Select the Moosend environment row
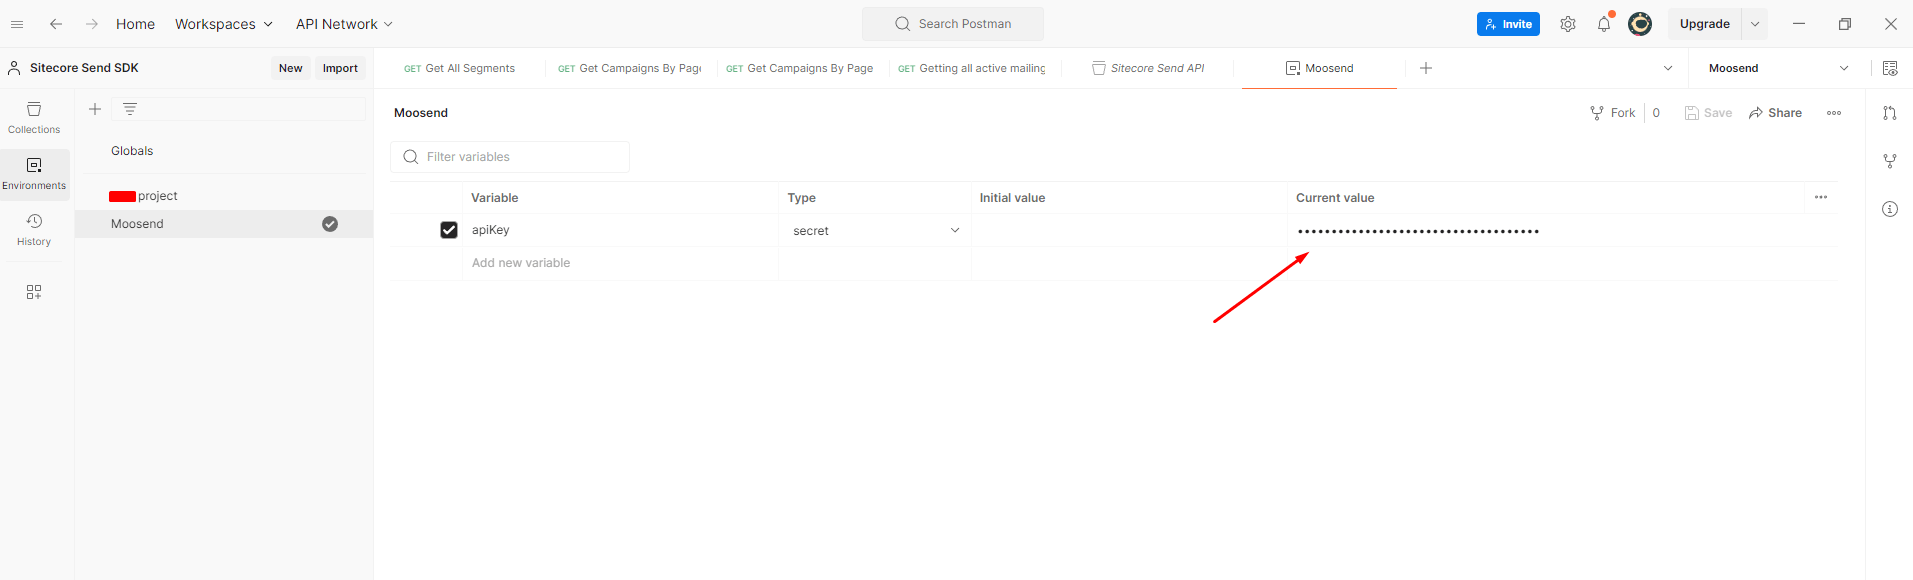 coord(224,224)
